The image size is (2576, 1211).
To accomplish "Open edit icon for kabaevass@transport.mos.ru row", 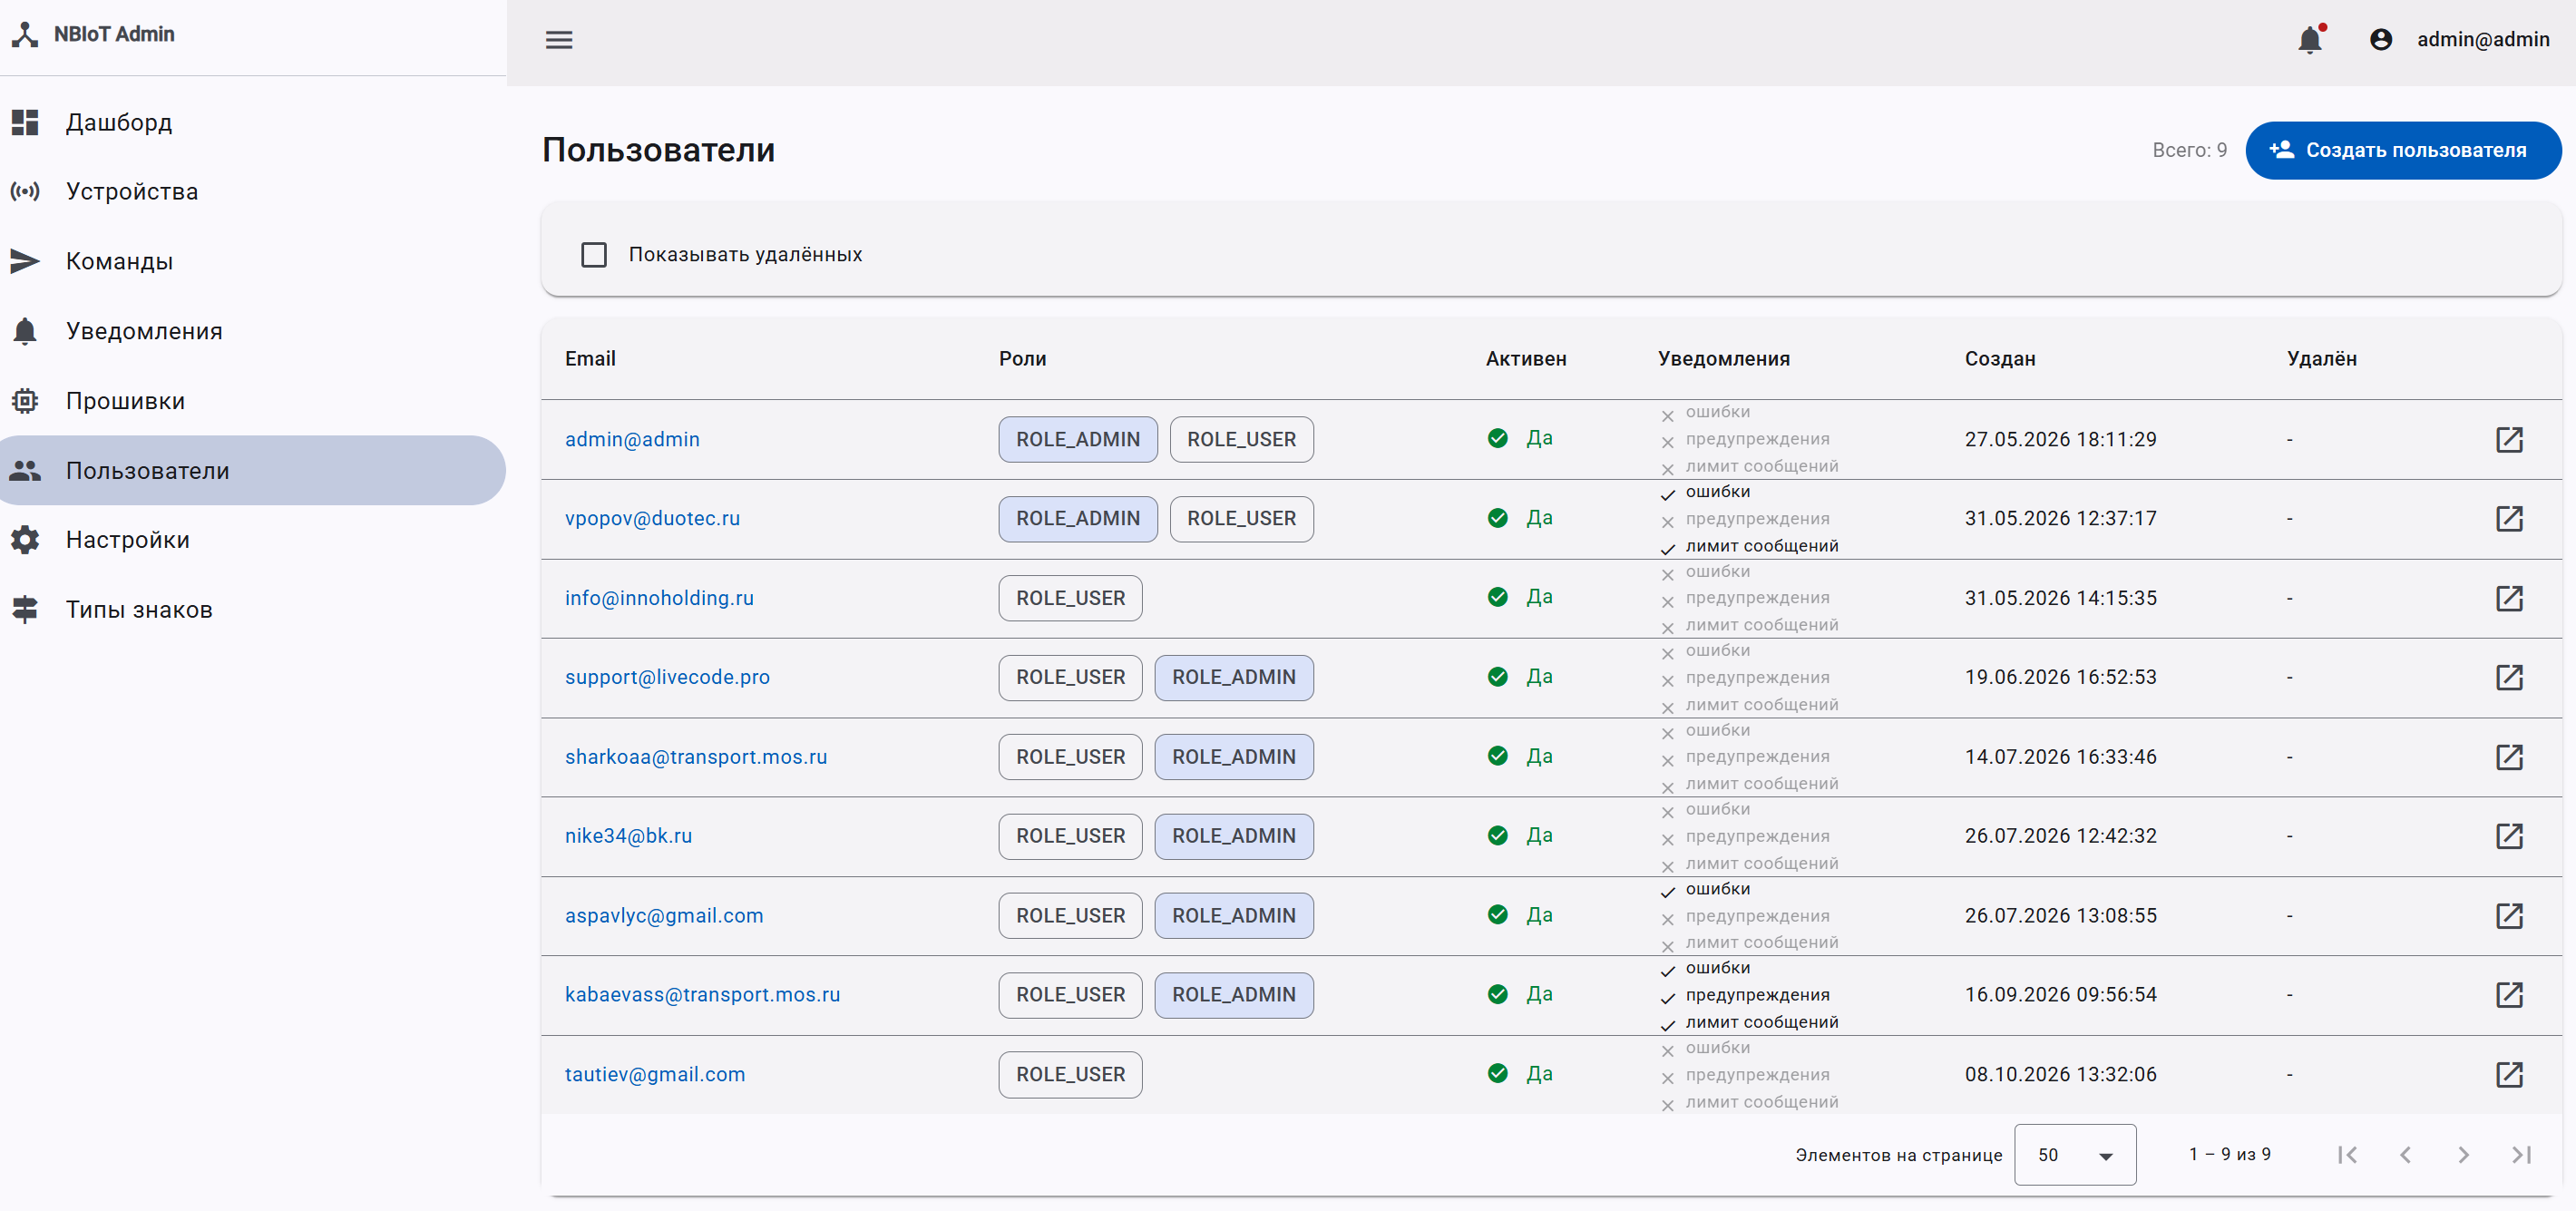I will [x=2509, y=995].
